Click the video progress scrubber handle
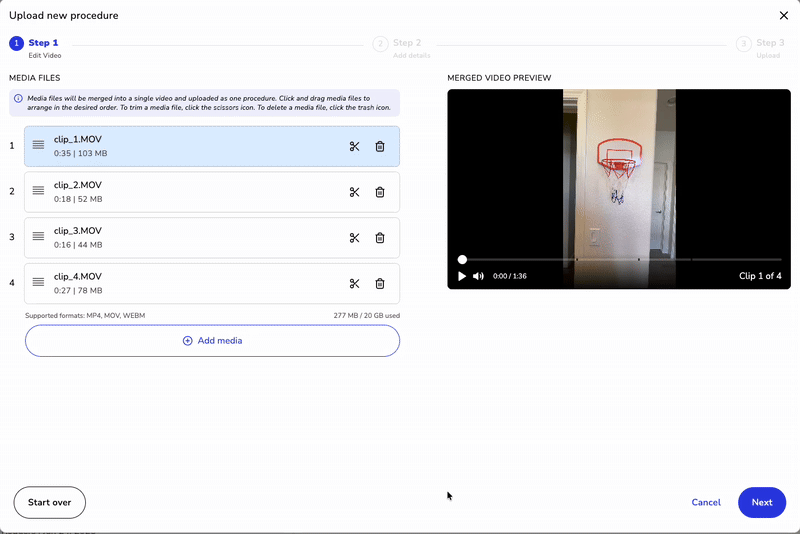800x534 pixels. (x=462, y=260)
